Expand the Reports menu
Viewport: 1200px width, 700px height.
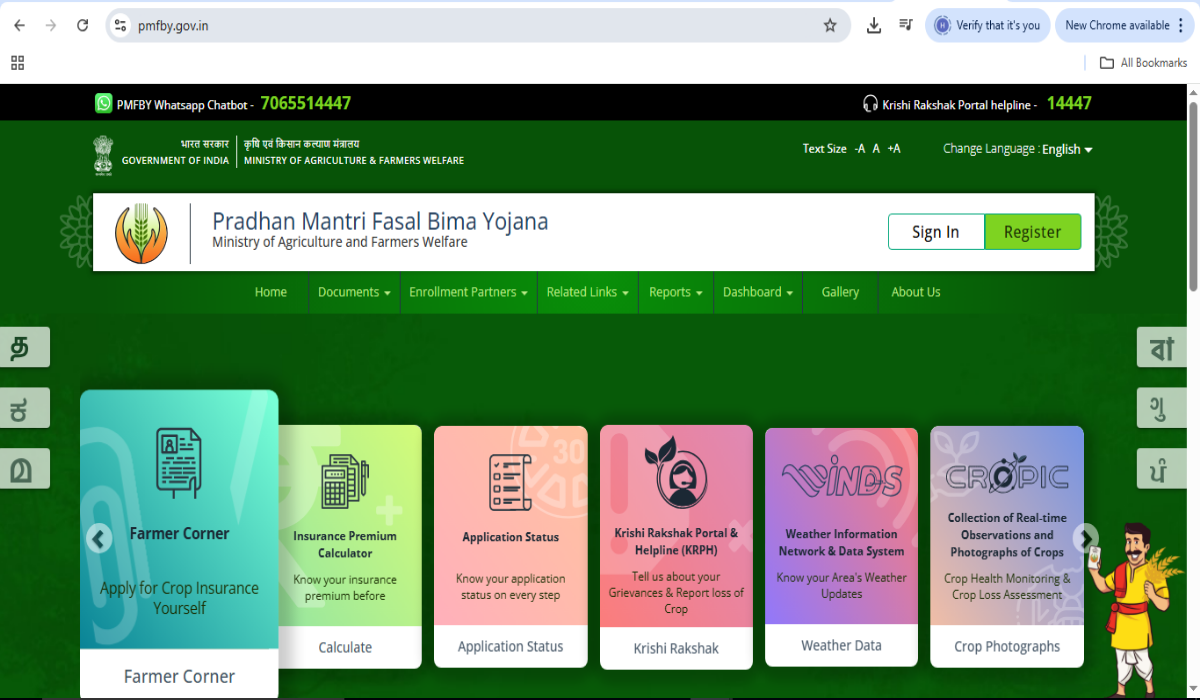675,292
